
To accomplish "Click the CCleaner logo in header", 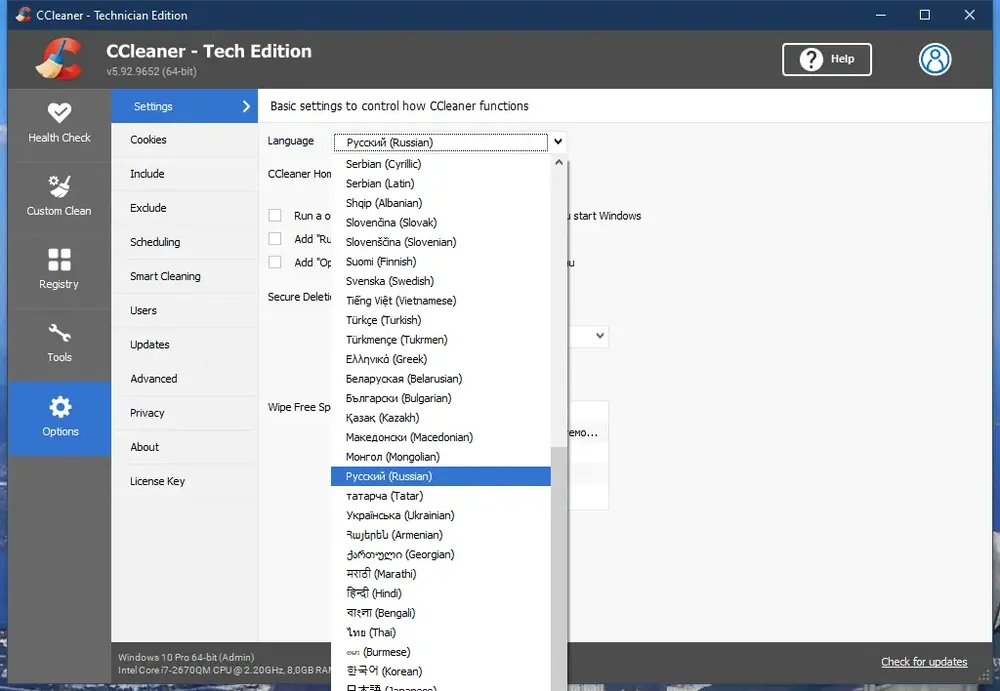I will (60, 59).
